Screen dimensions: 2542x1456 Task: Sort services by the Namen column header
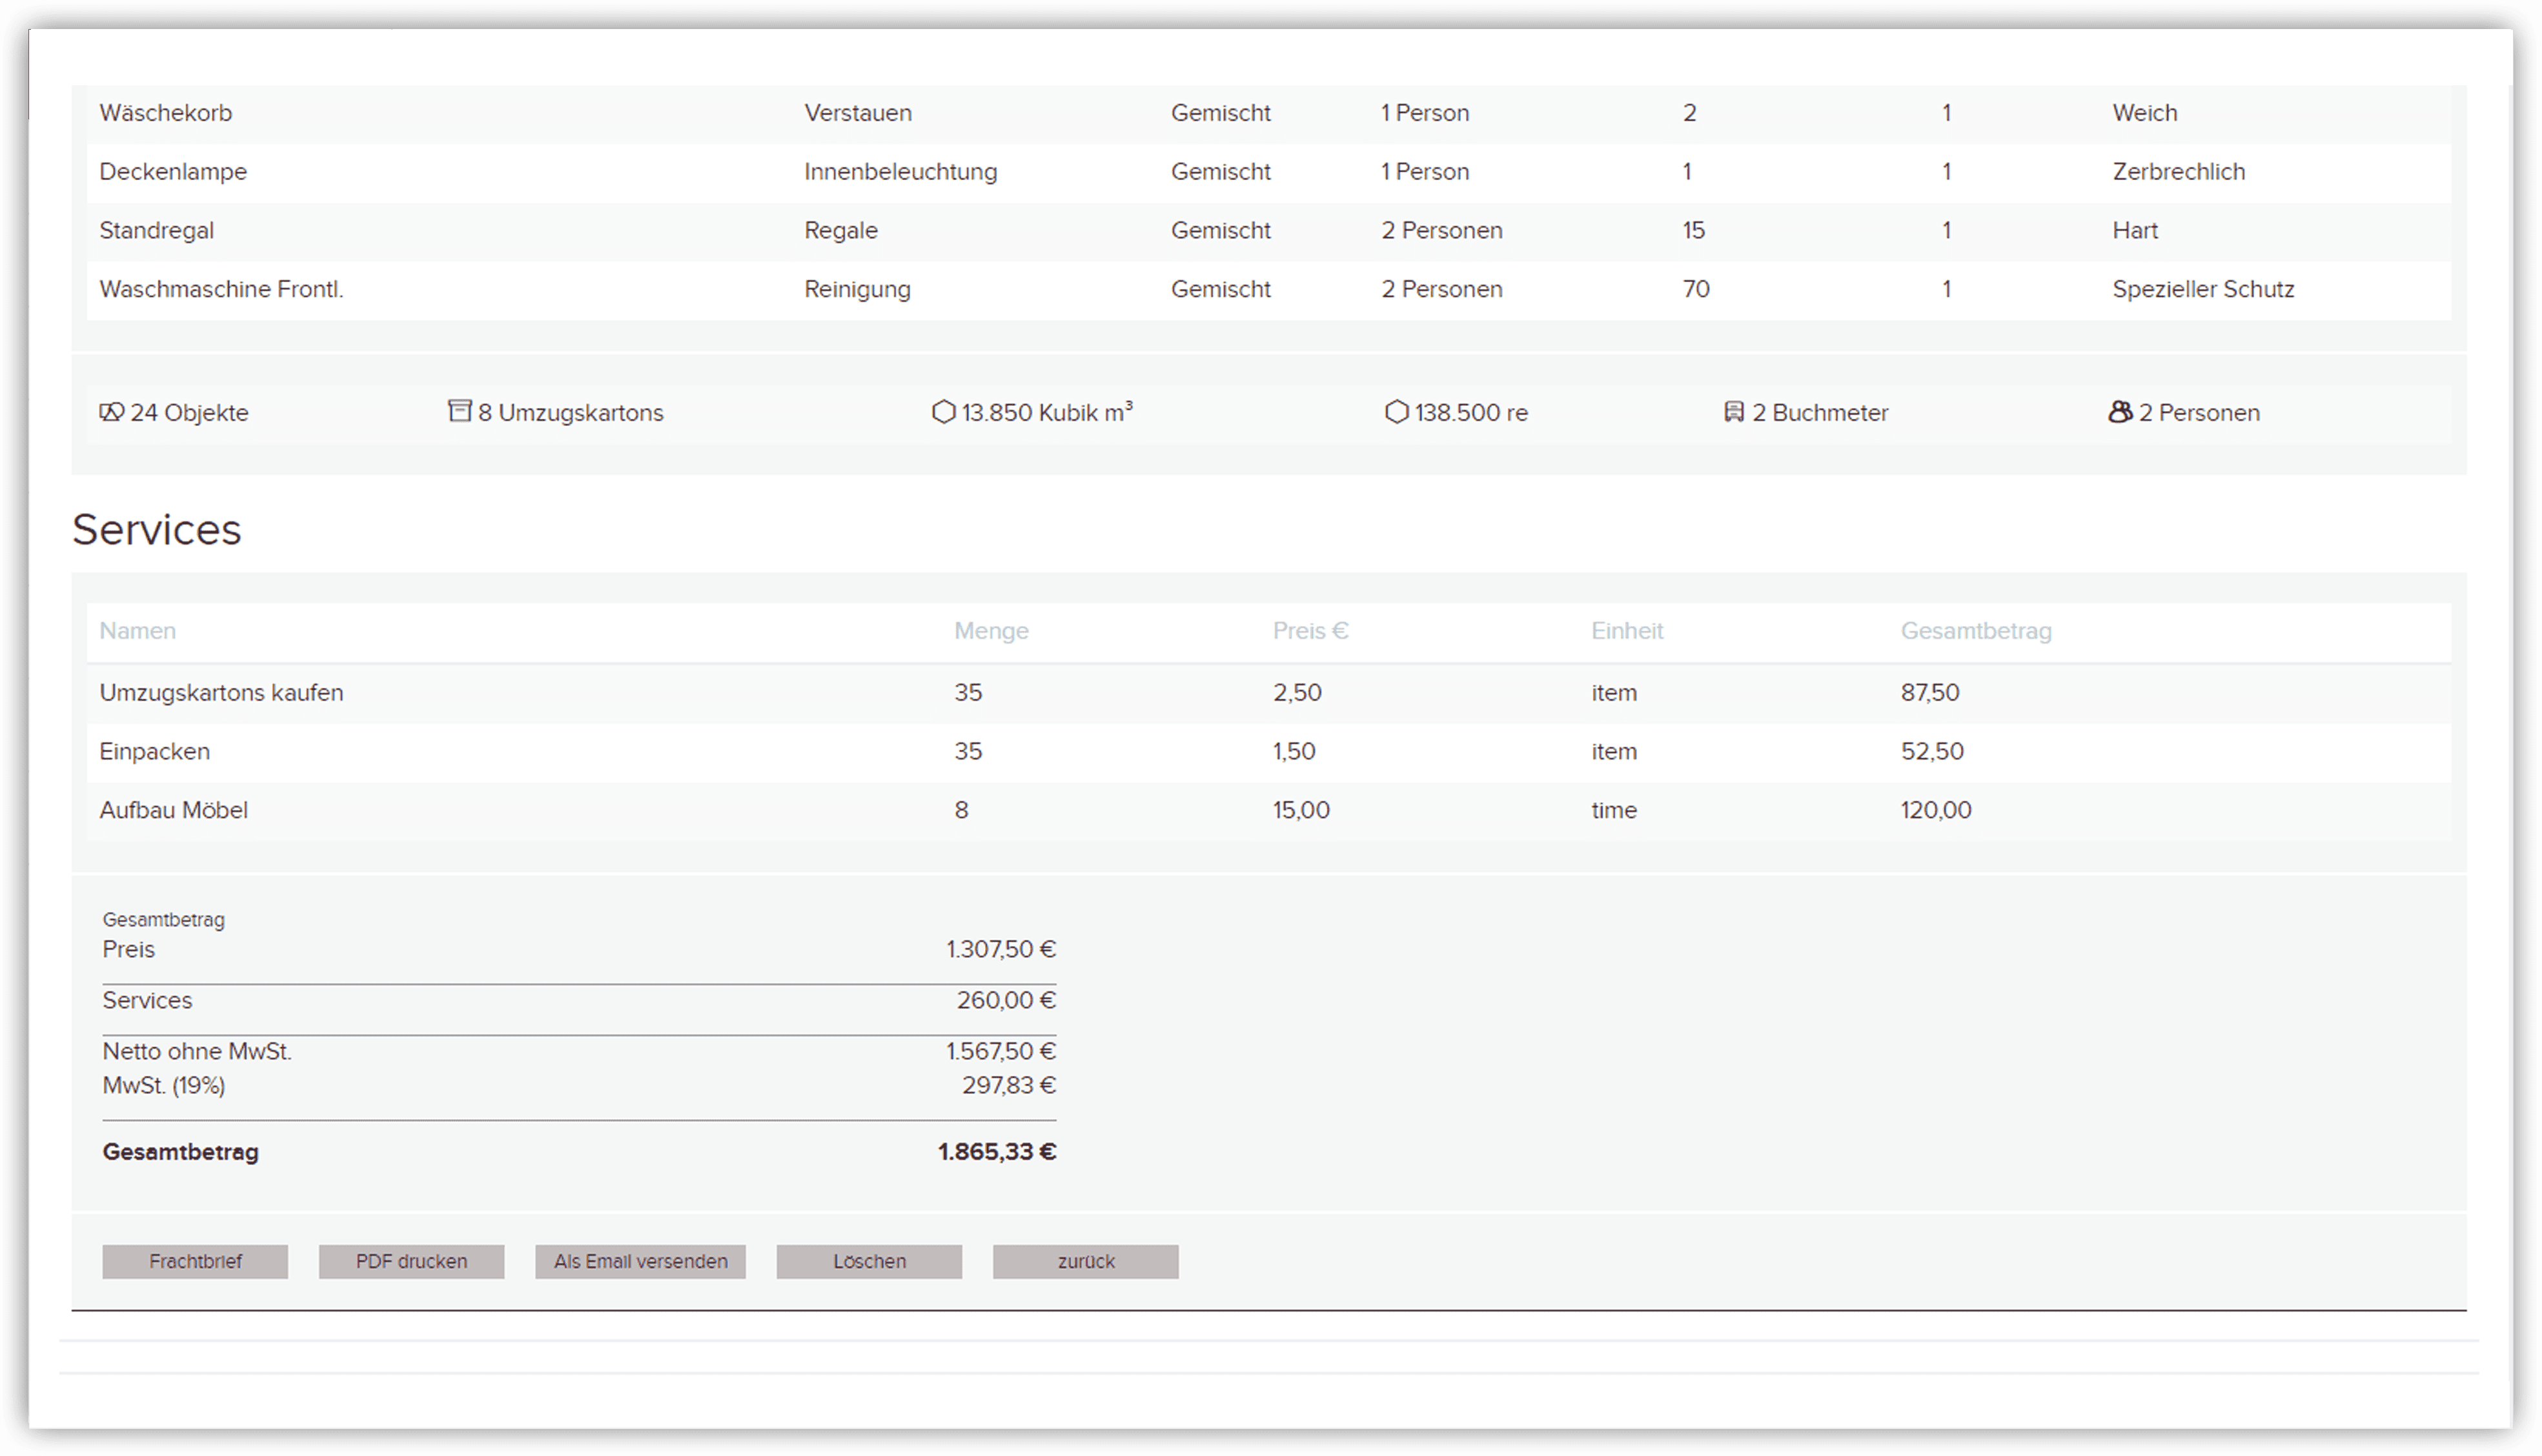point(137,631)
